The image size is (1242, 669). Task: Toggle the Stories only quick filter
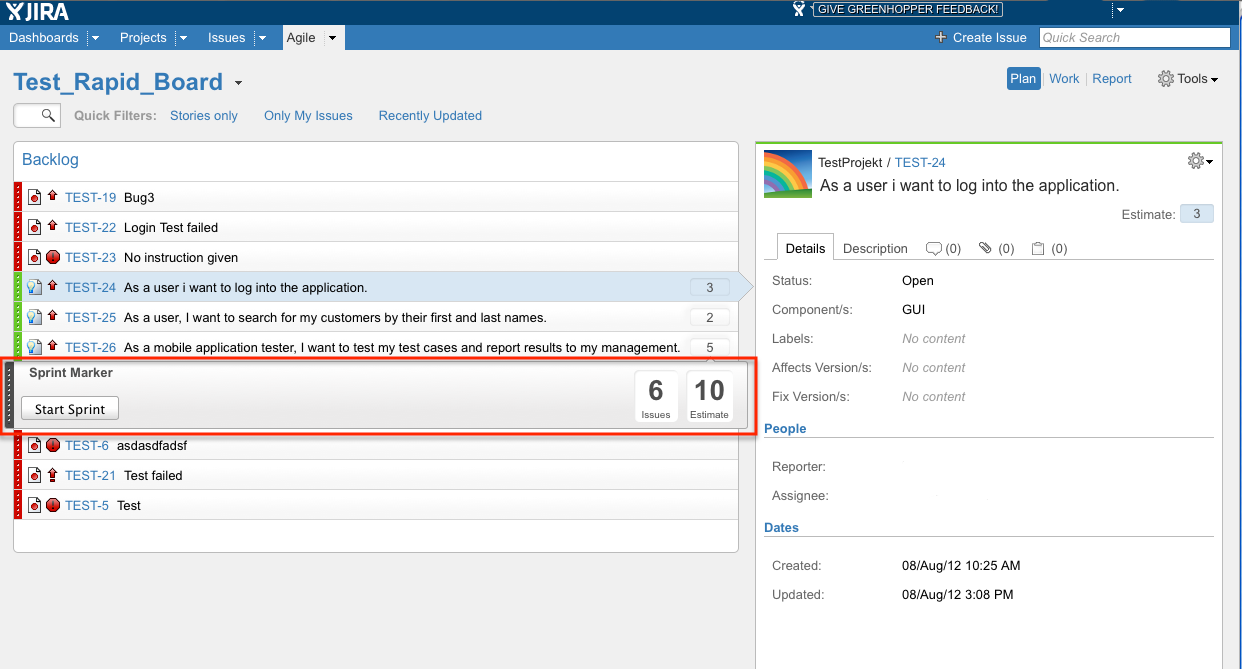(x=204, y=116)
